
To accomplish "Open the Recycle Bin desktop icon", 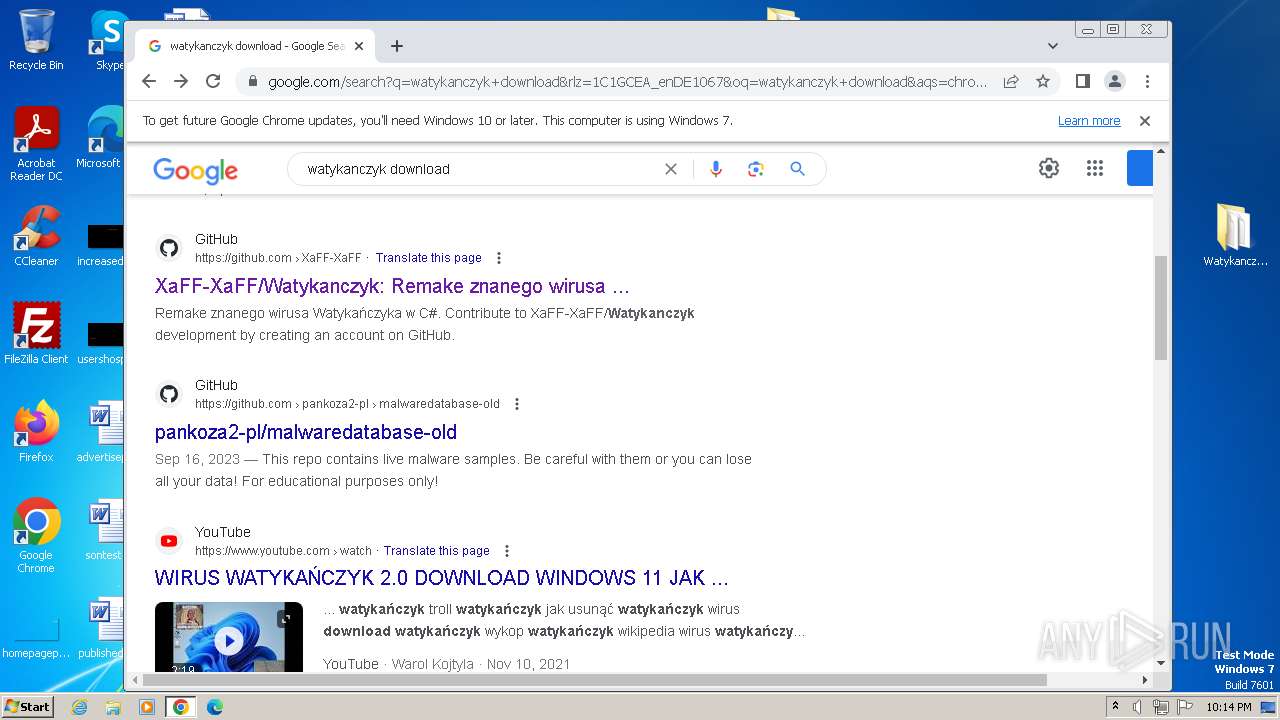I will coord(36,40).
